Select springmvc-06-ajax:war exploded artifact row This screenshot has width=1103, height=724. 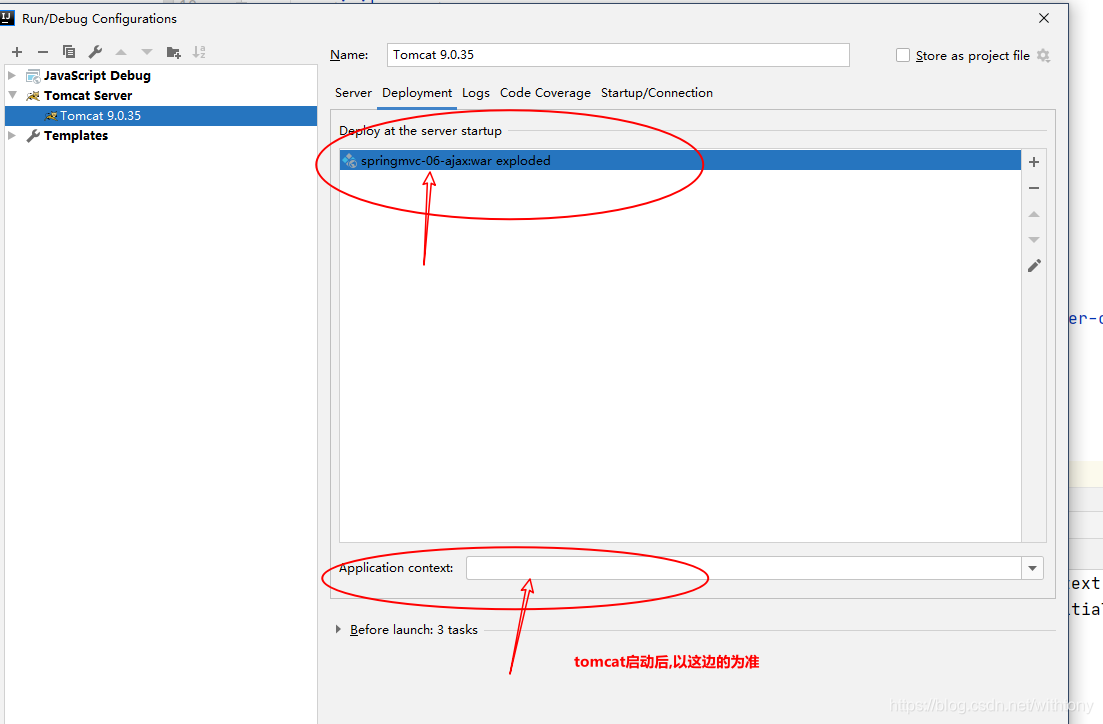click(x=680, y=160)
